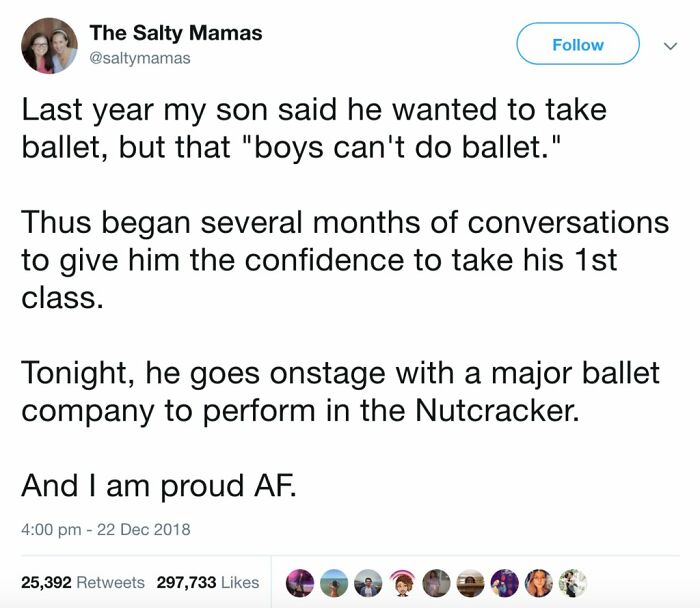
Task: Open the cartoon Bitmoji liker avatar with pink arcs
Action: [402, 583]
